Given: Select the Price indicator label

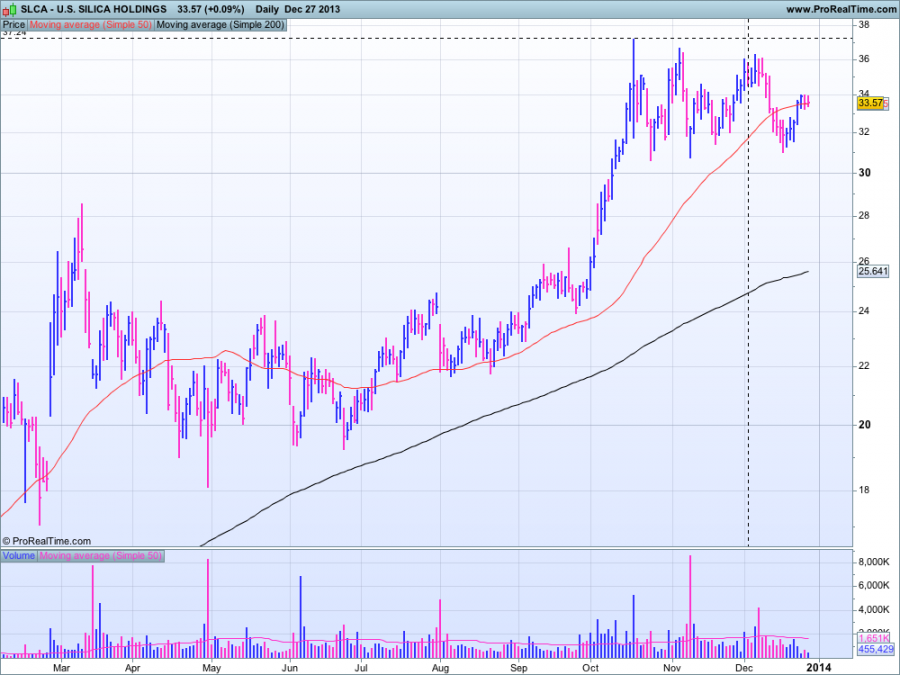Looking at the screenshot, I should pos(14,25).
